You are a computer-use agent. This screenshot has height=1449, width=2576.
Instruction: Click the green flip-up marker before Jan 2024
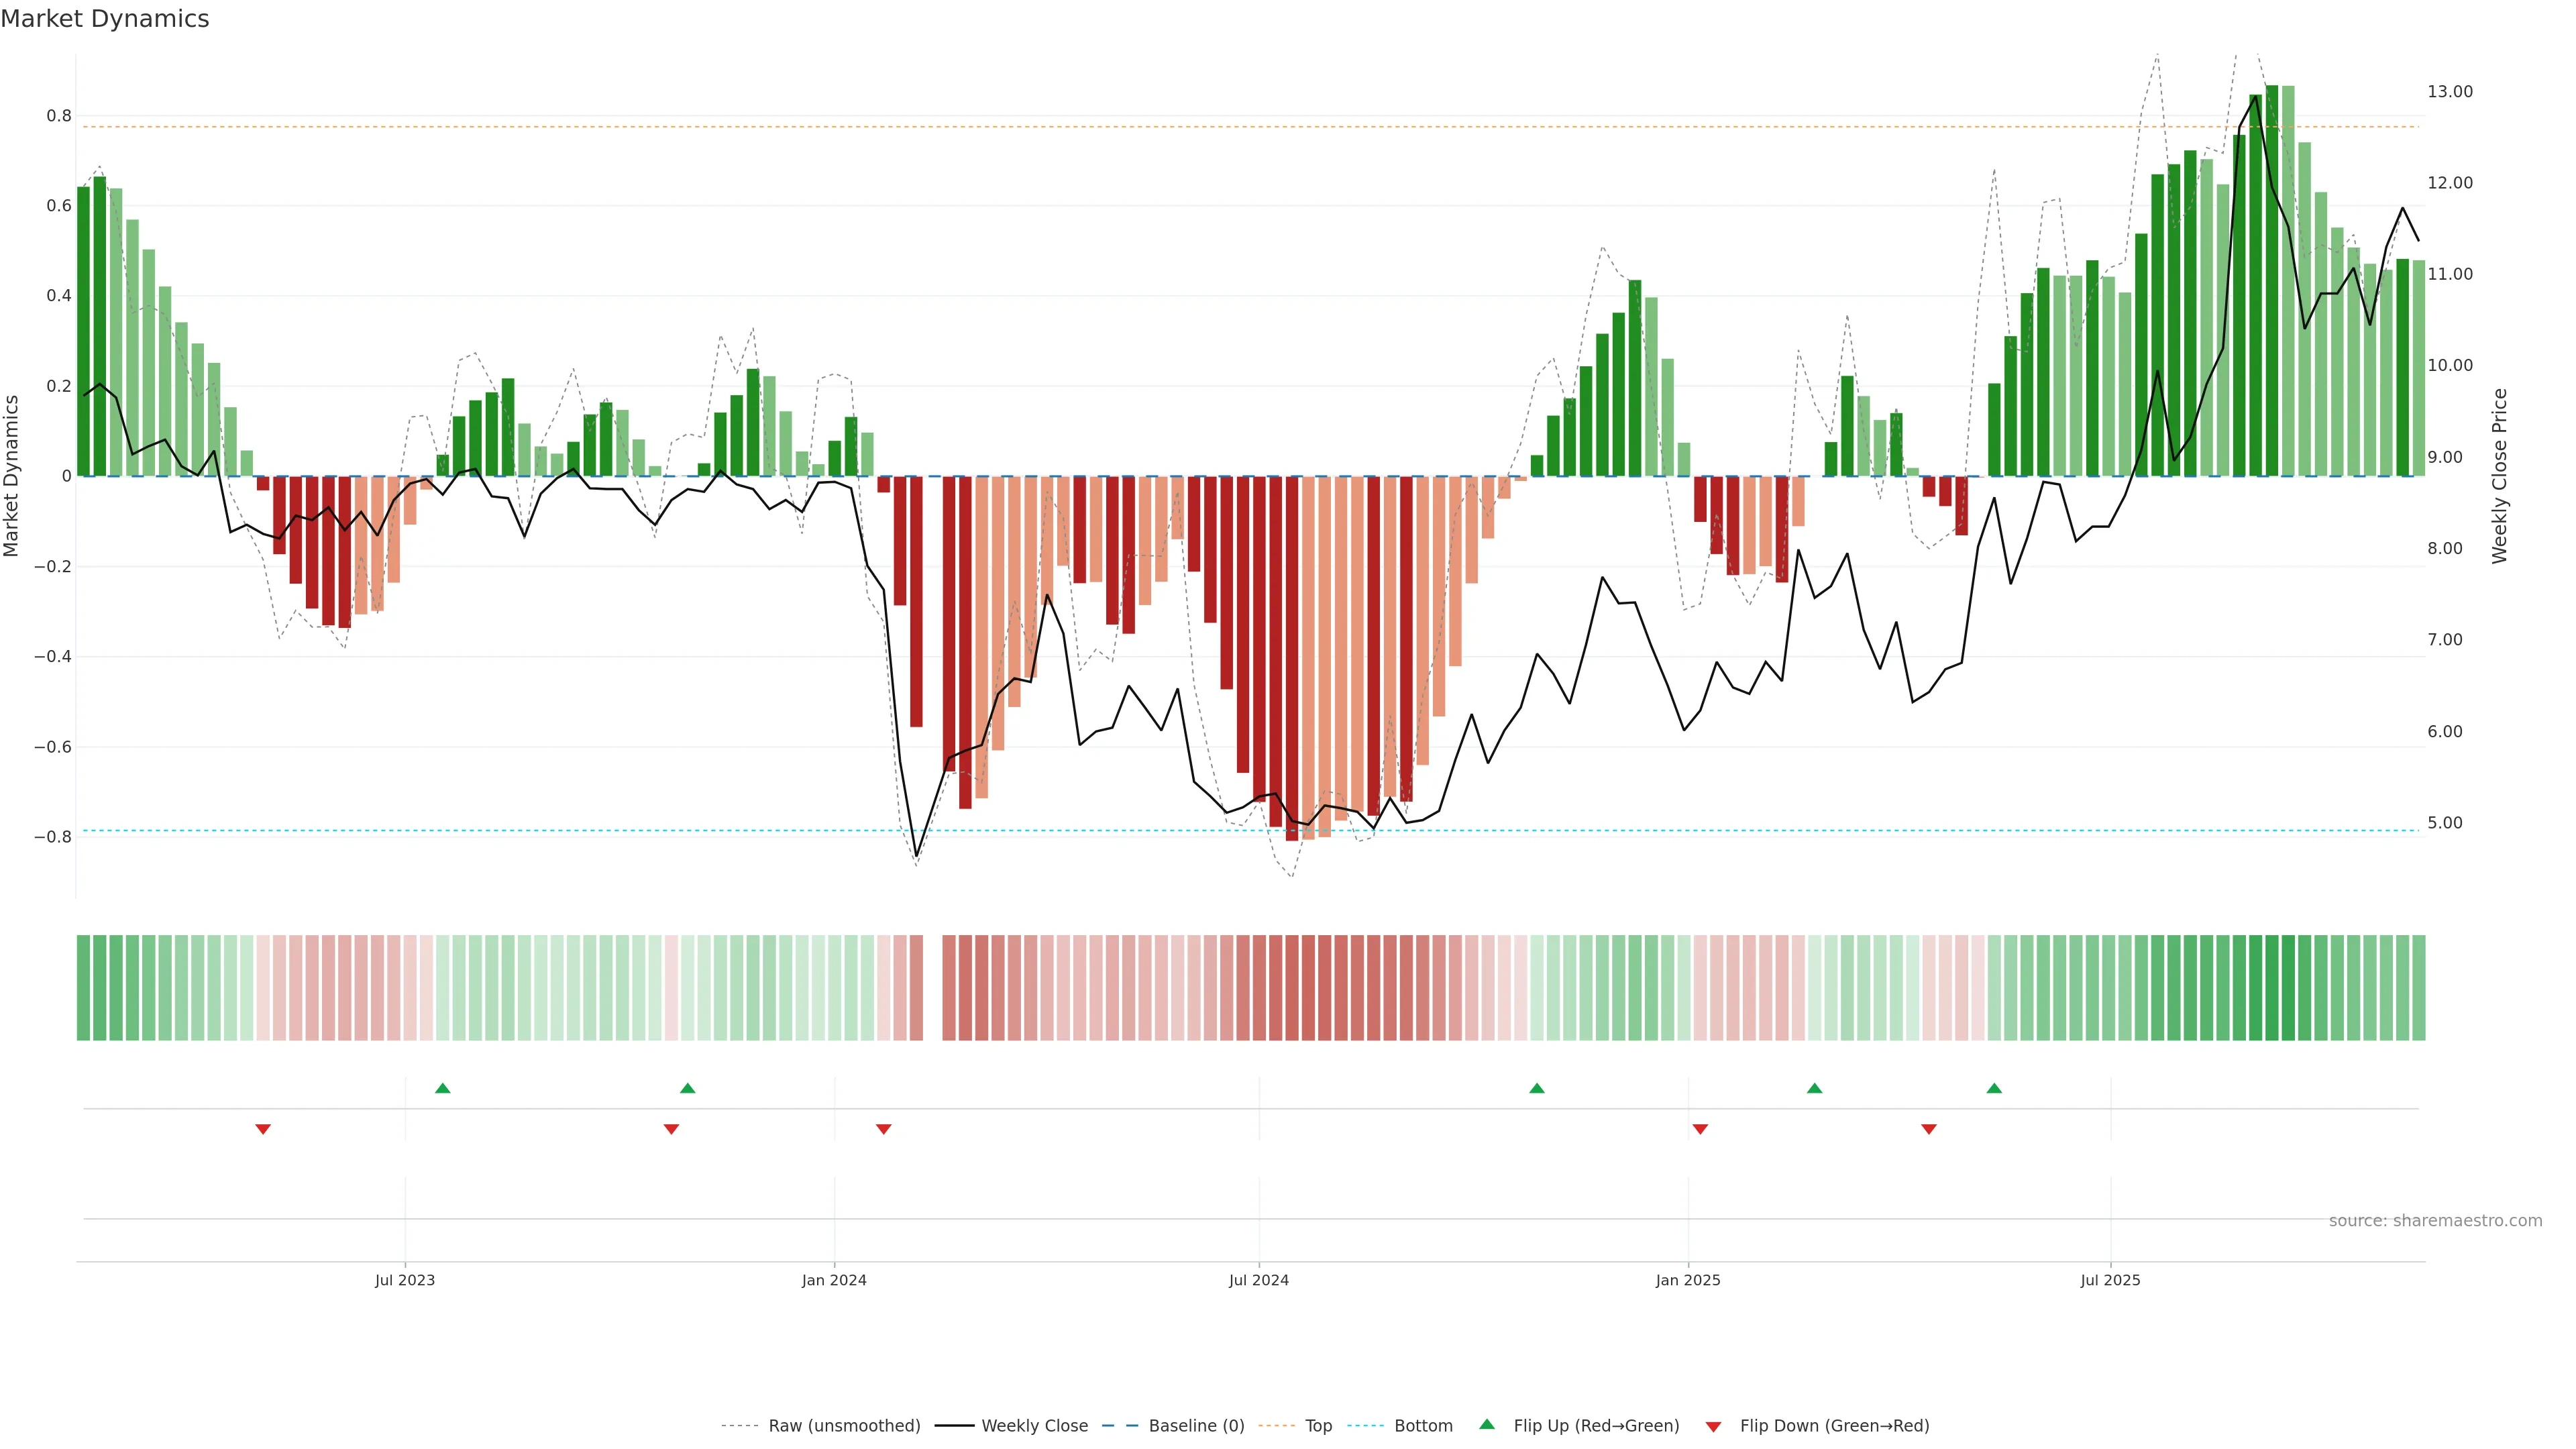tap(687, 1088)
